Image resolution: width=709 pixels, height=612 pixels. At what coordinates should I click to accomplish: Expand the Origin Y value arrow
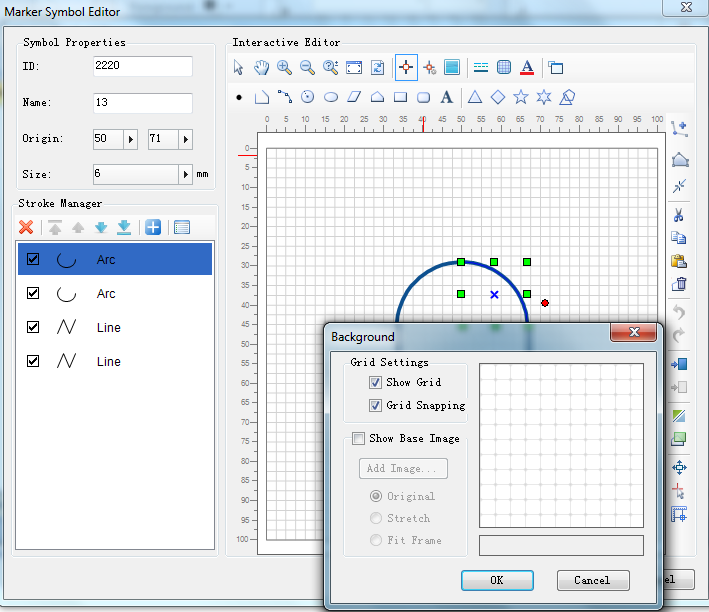185,139
